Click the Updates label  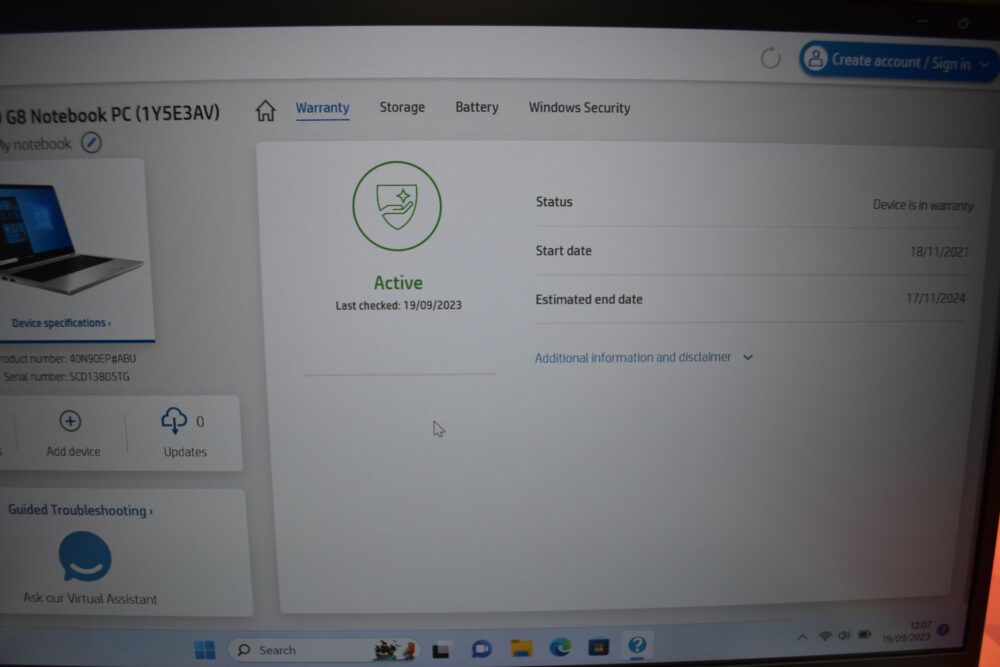pos(185,451)
